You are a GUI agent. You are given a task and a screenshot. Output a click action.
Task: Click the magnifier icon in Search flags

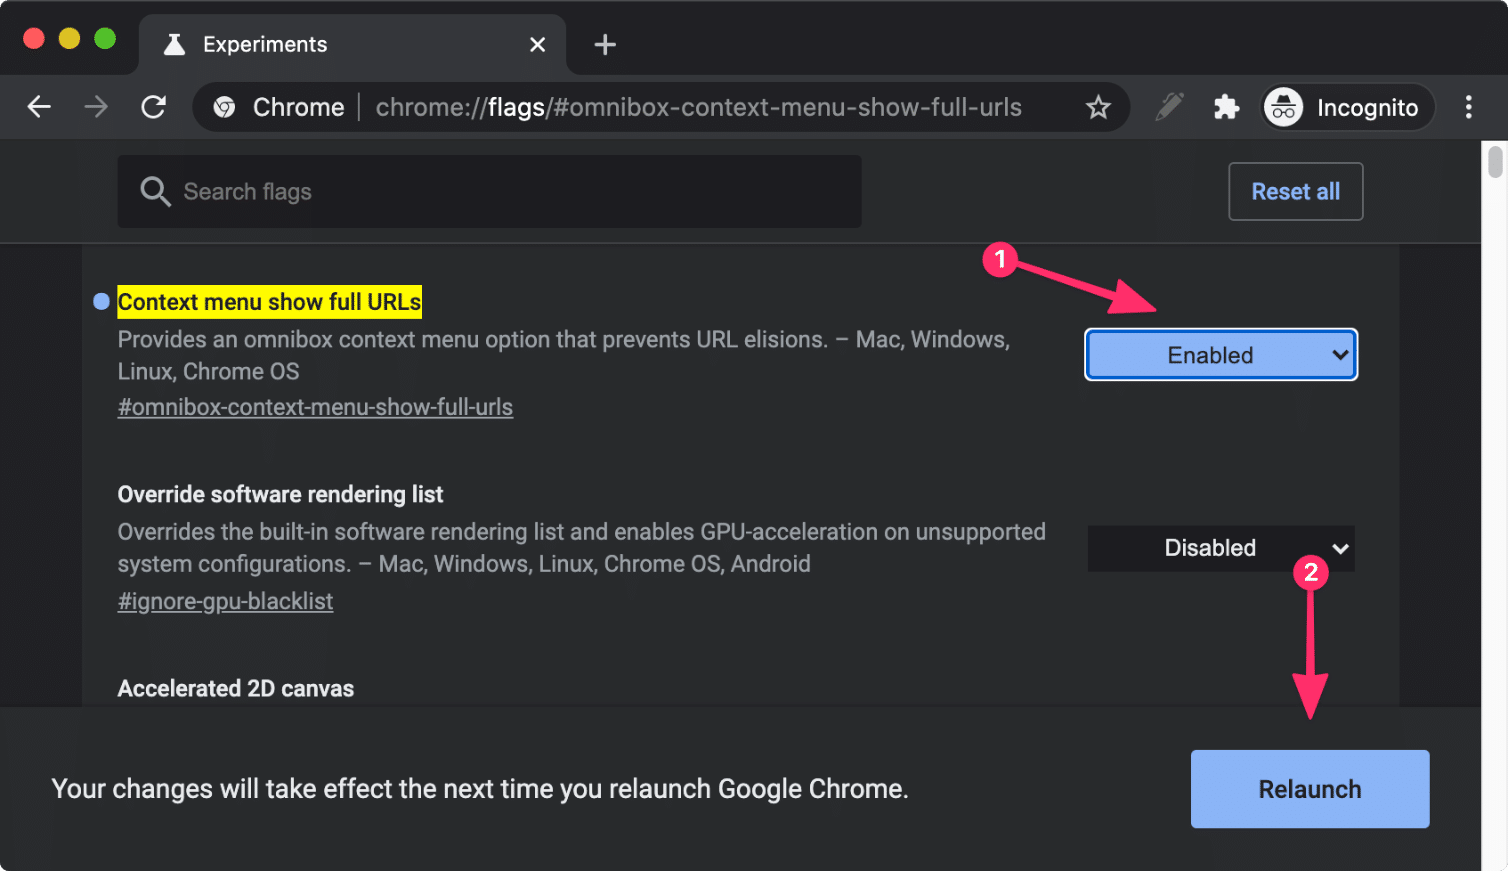[x=156, y=191]
